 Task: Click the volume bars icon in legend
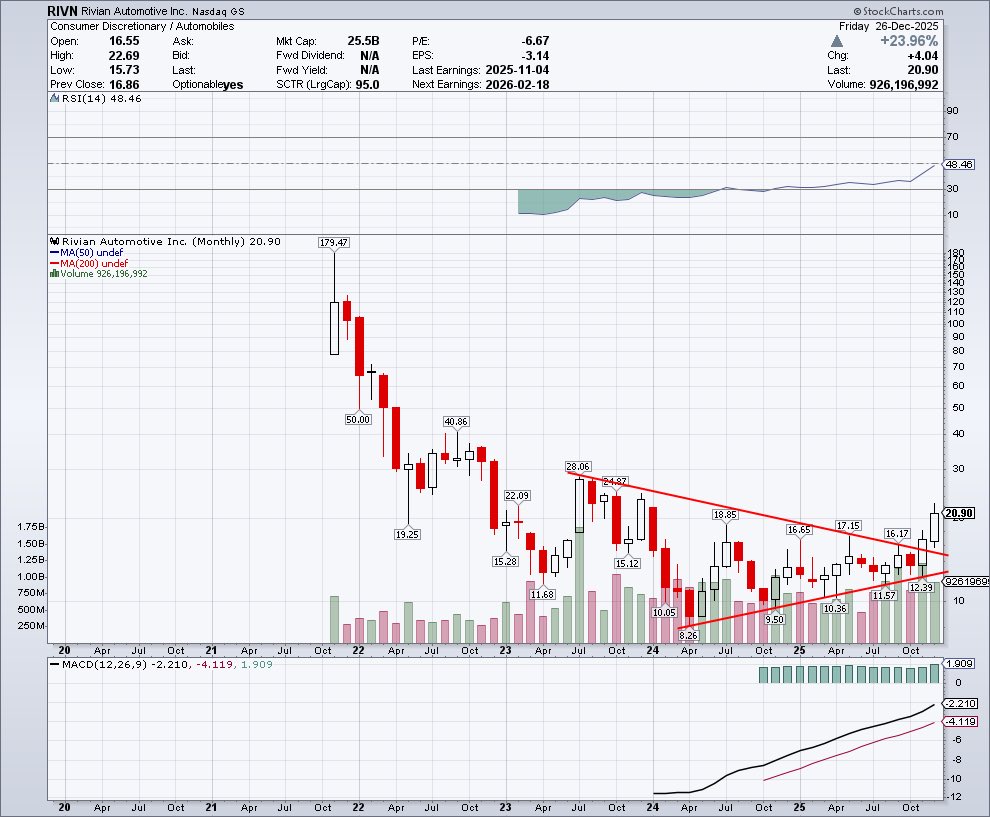coord(54,273)
